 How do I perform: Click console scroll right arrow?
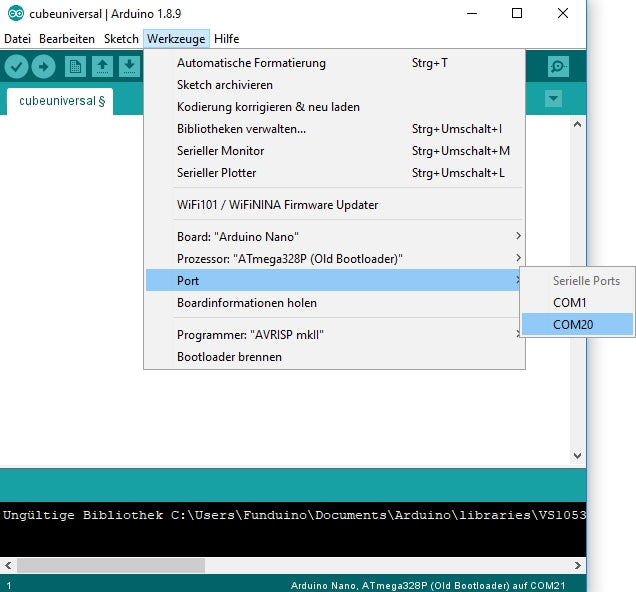coord(578,565)
